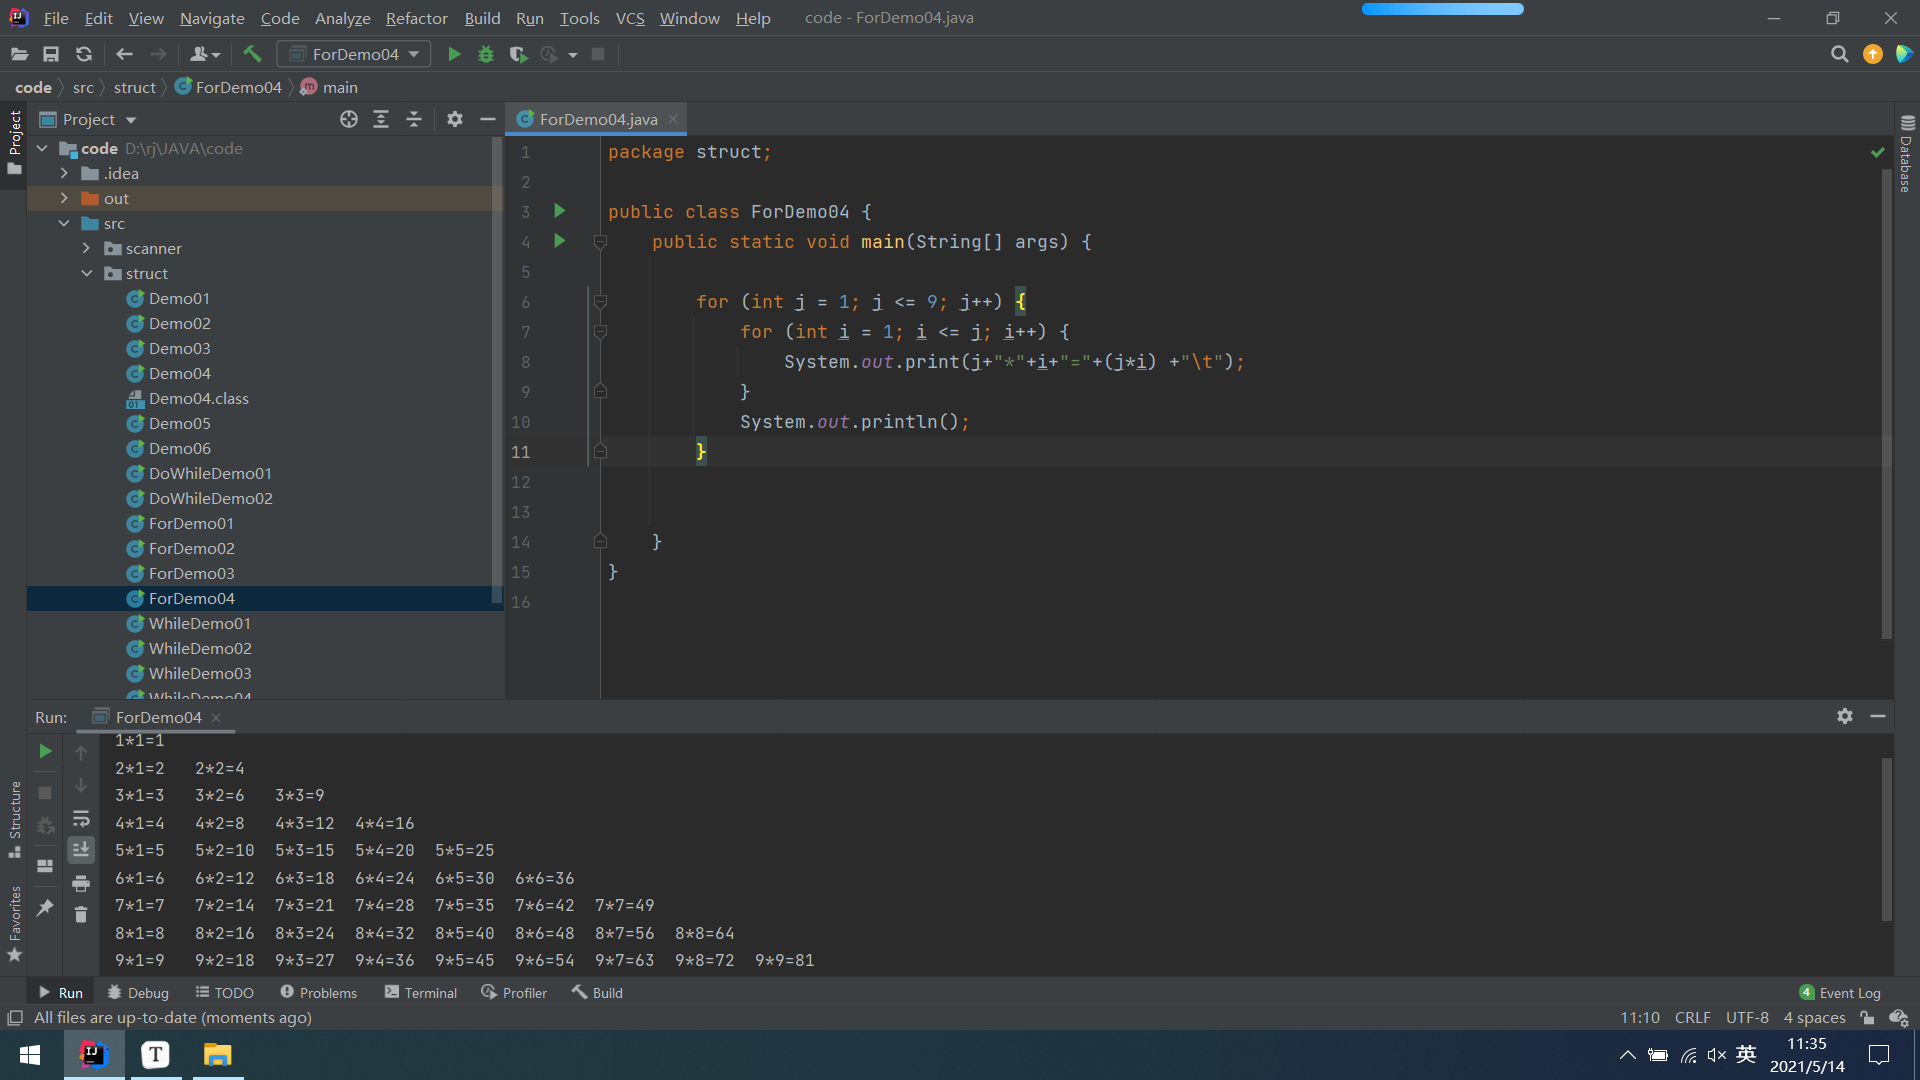The height and width of the screenshot is (1080, 1920).
Task: Click the green Run button in the toolbar
Action: 454,54
